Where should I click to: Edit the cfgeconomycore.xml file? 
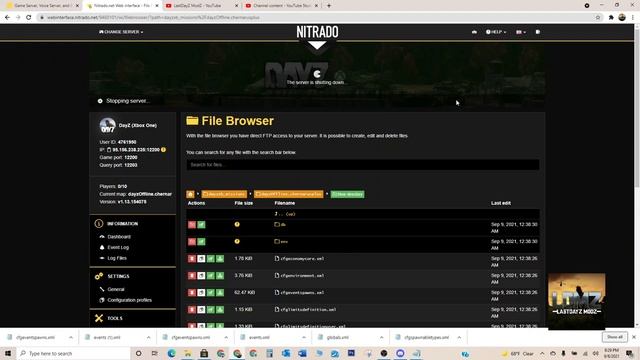click(x=211, y=259)
